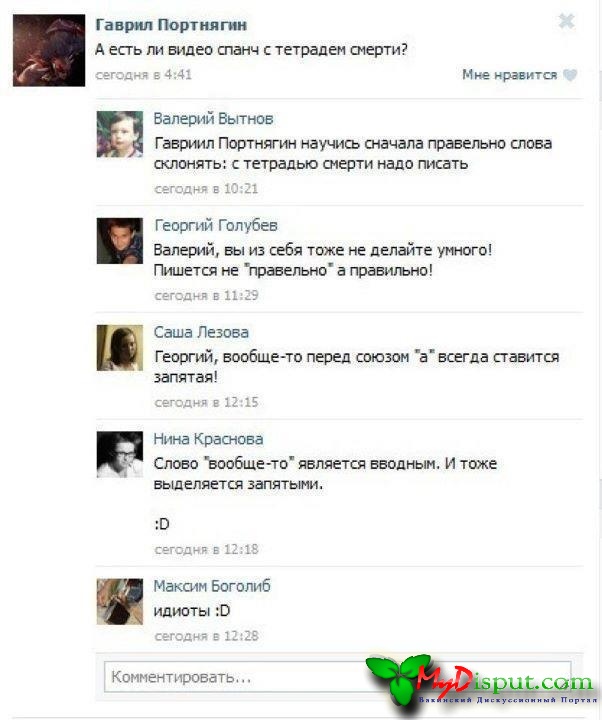Open Георгий Голубев's avatar photo
The image size is (602, 720).
(120, 241)
